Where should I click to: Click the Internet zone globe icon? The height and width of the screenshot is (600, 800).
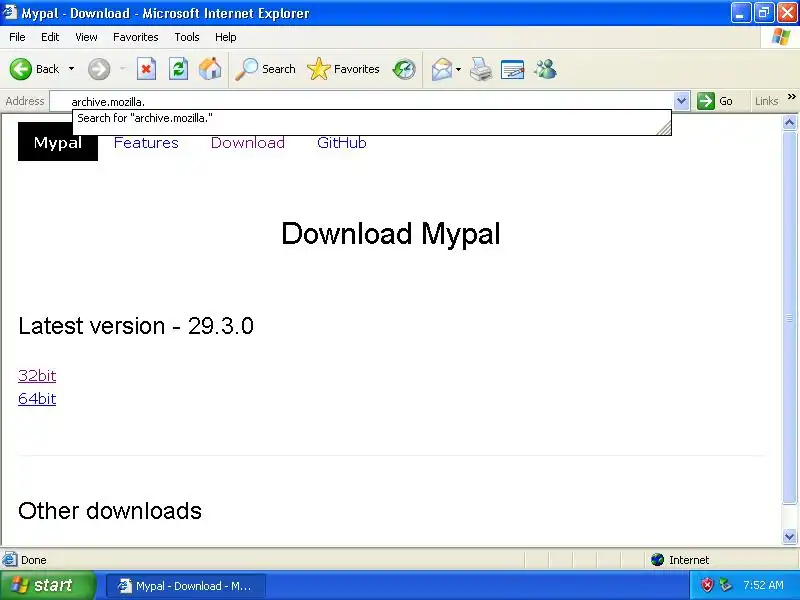[657, 560]
